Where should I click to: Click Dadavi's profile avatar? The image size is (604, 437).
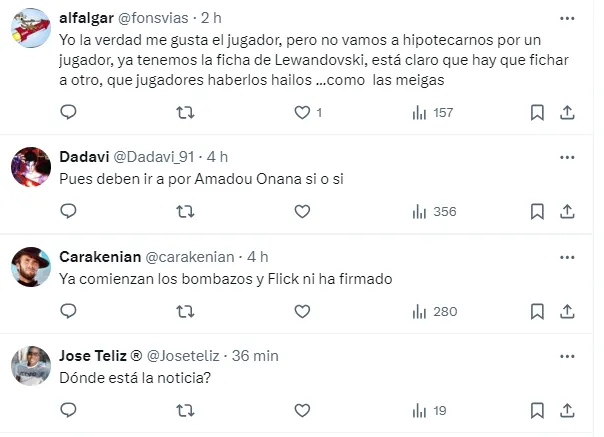coord(31,166)
